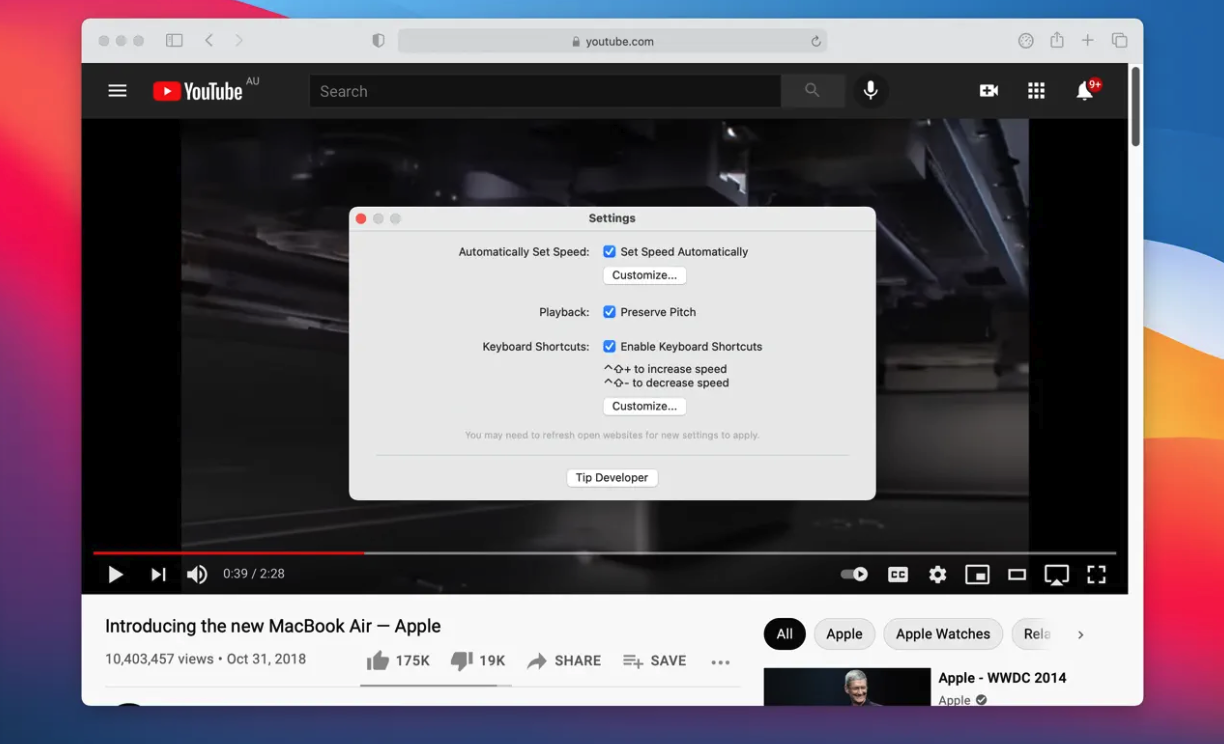The height and width of the screenshot is (744, 1224).
Task: Open the notifications bell
Action: point(1084,91)
